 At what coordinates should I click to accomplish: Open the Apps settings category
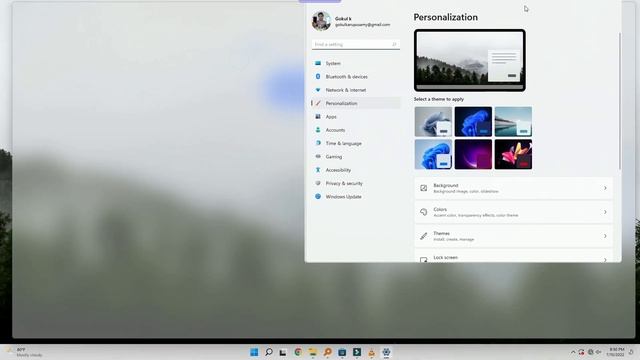356,117
